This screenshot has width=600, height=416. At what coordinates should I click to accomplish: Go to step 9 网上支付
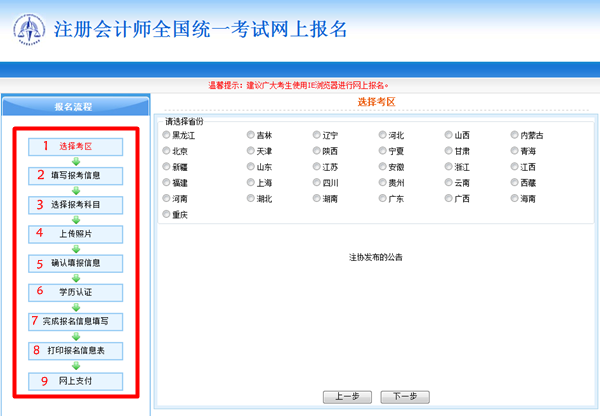click(x=76, y=381)
